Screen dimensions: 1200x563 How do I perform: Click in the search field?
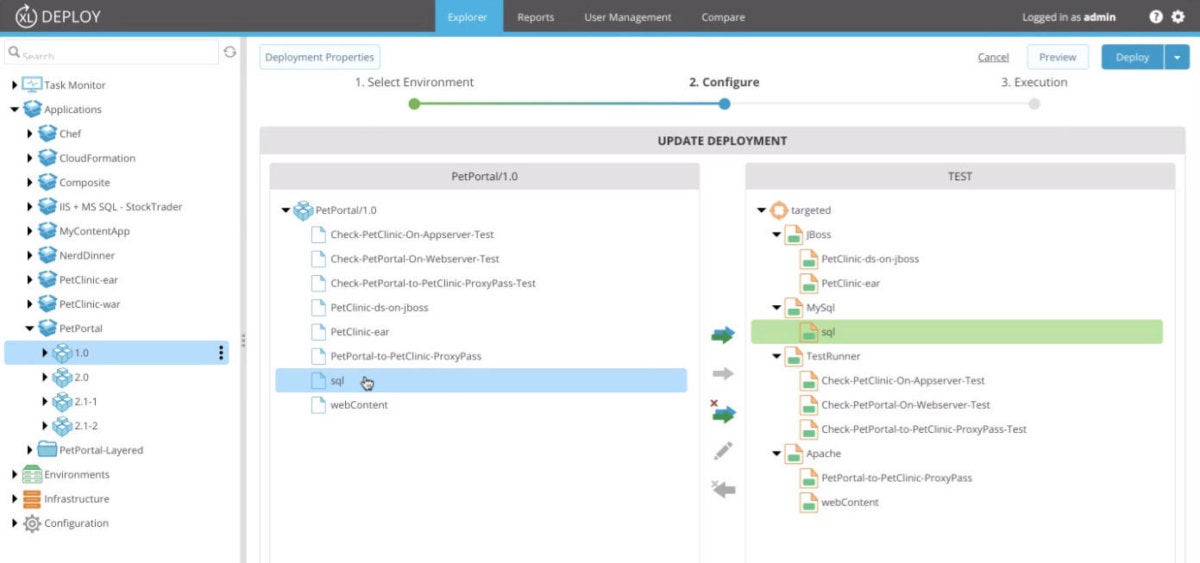[x=112, y=52]
